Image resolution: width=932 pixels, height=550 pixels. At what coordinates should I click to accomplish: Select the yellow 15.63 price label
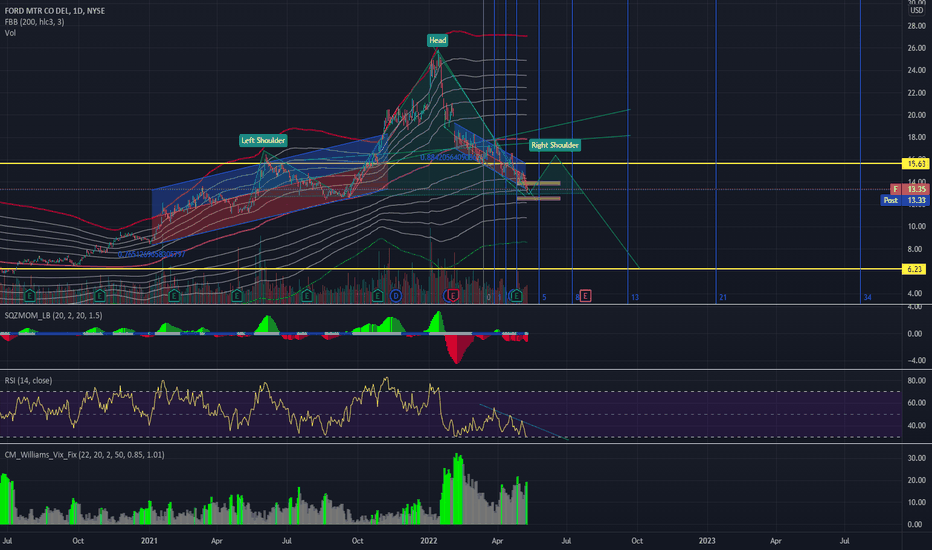pyautogui.click(x=915, y=164)
